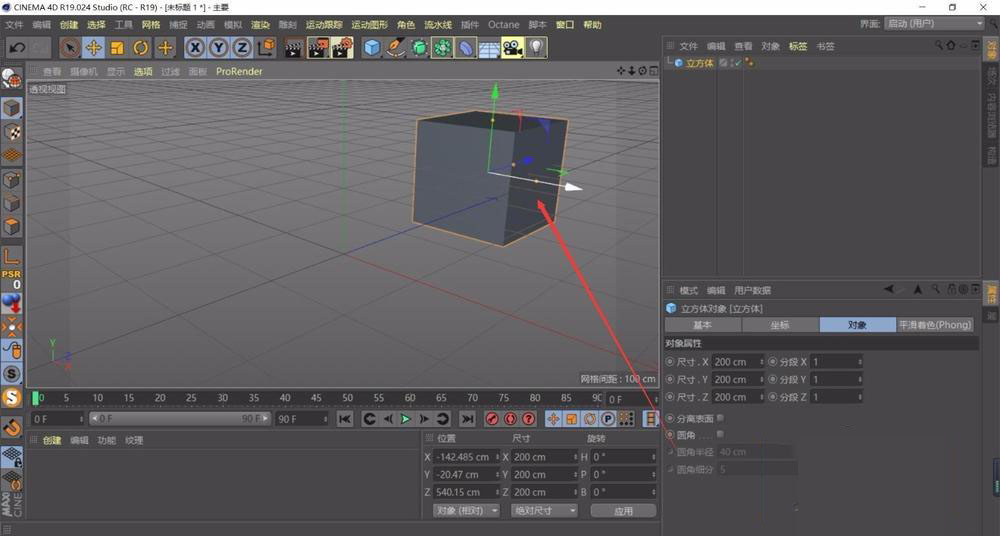Click the 应用 apply button
The height and width of the screenshot is (536, 1000).
point(623,510)
